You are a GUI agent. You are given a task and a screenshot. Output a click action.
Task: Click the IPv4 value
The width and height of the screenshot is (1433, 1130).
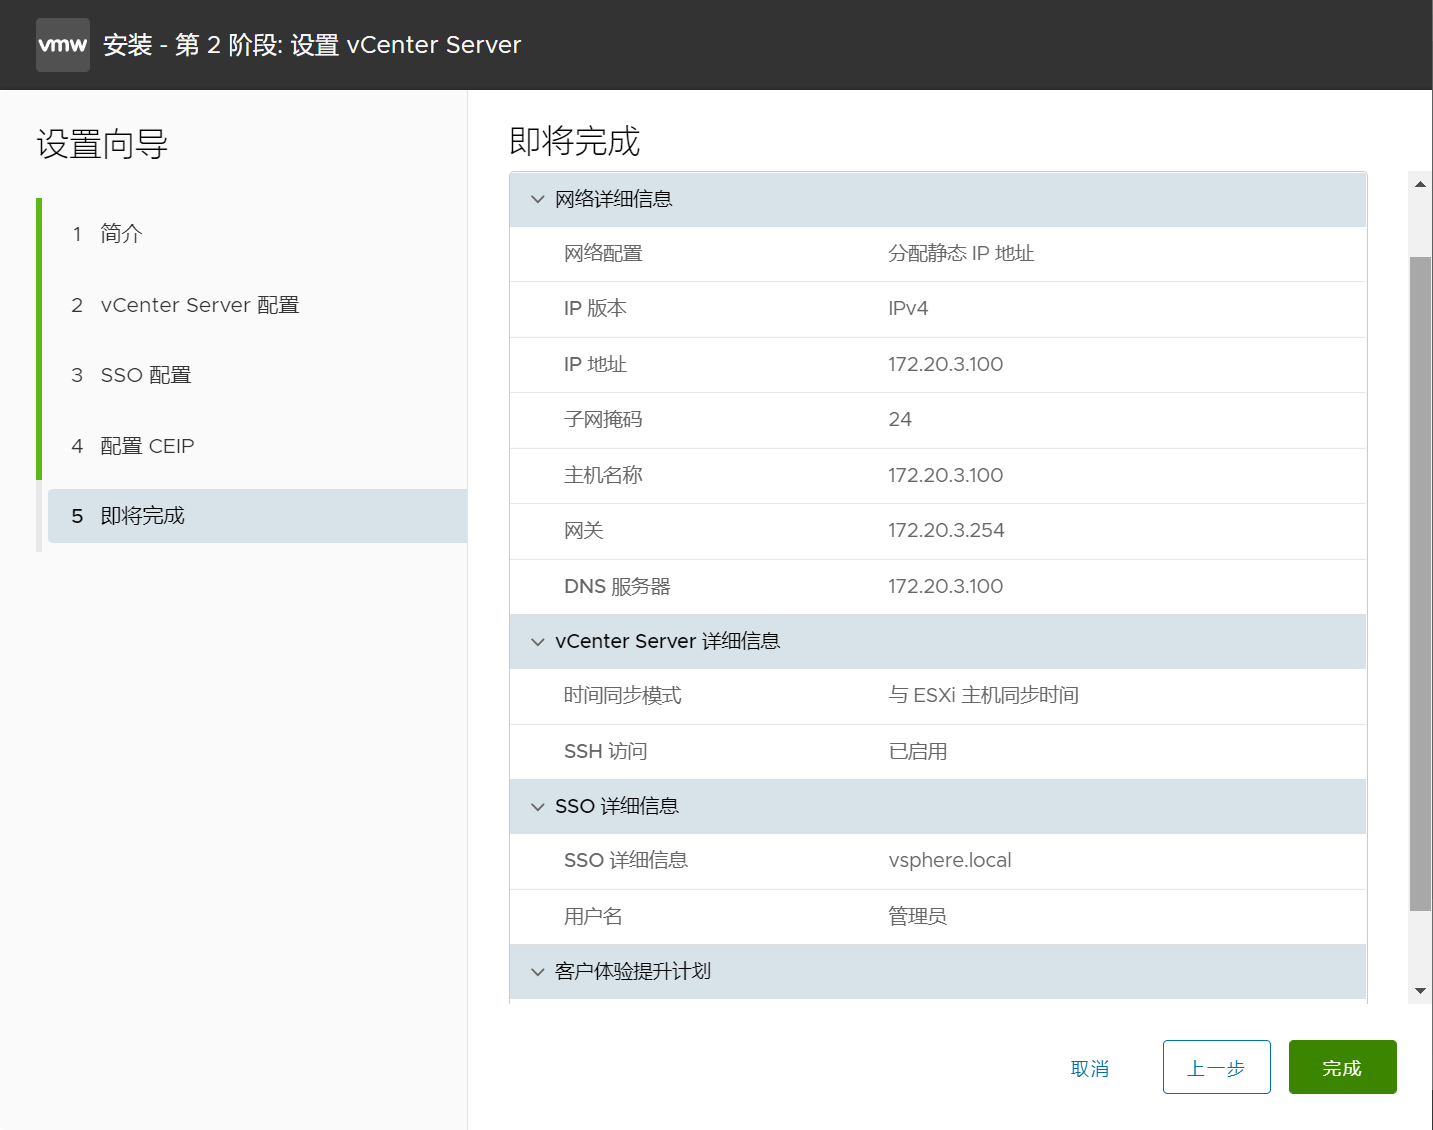(x=908, y=308)
